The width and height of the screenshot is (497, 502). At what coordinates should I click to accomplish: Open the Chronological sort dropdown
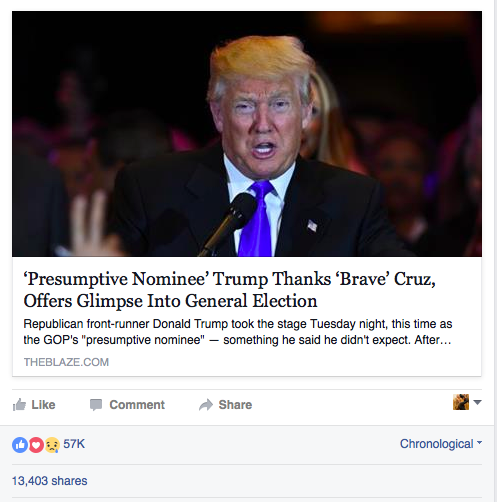coord(441,444)
